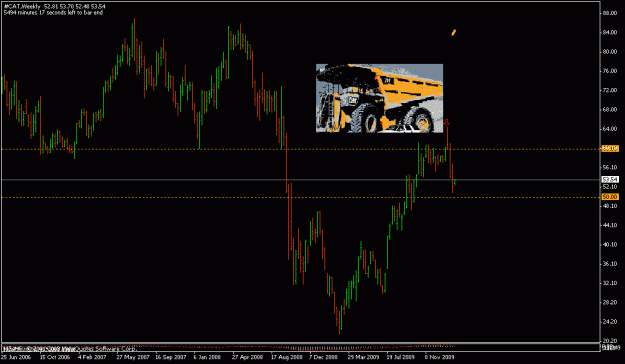Click the 64.00 price axis label
Image resolution: width=625 pixels, height=364 pixels.
[x=610, y=129]
